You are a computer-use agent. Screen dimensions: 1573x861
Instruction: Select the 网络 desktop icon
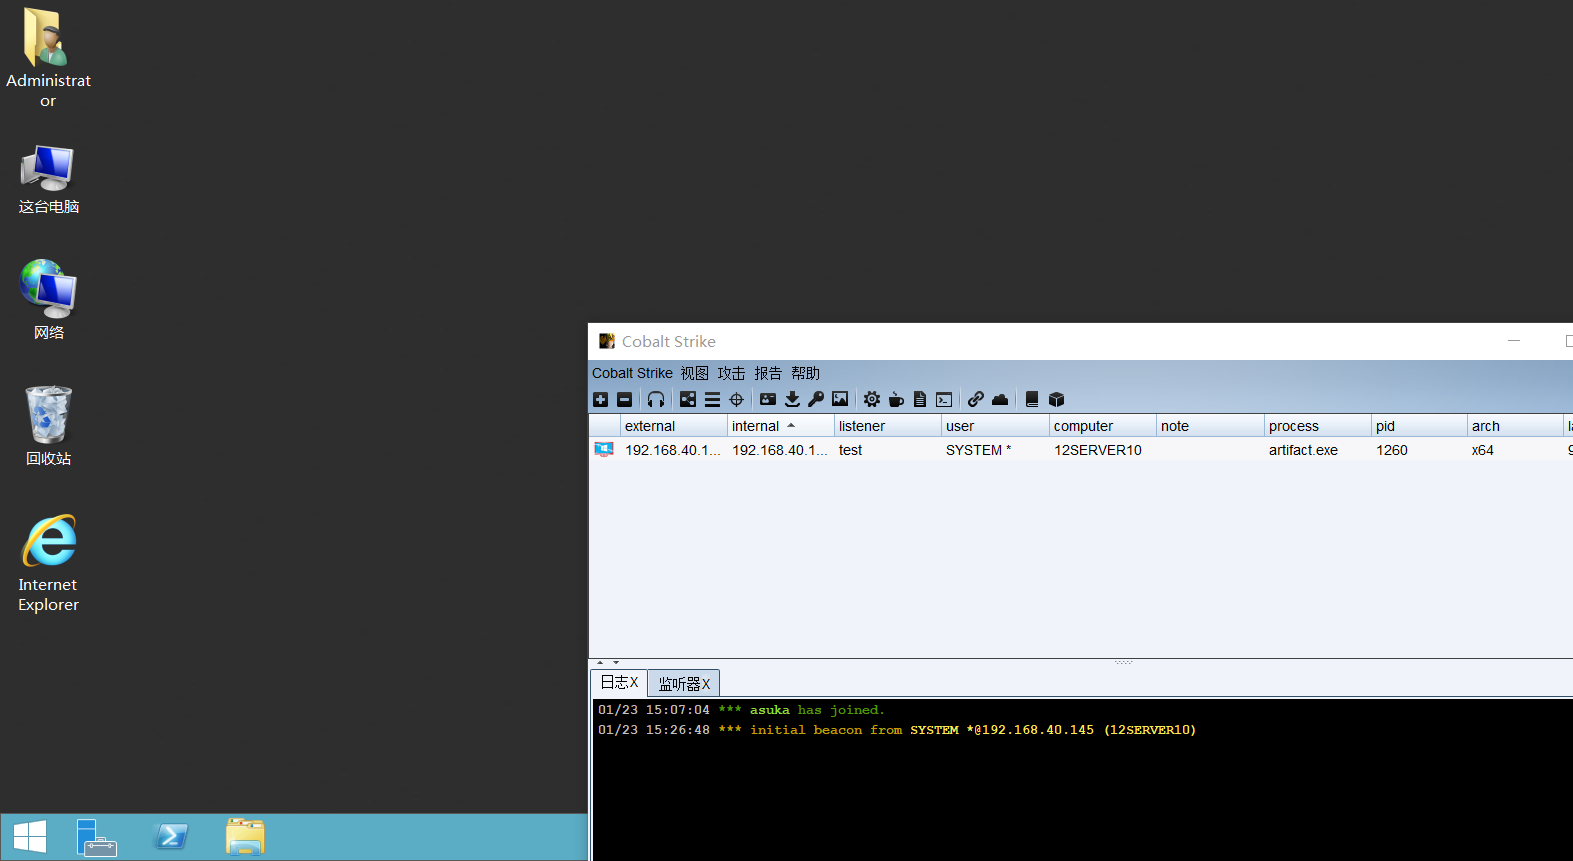48,300
